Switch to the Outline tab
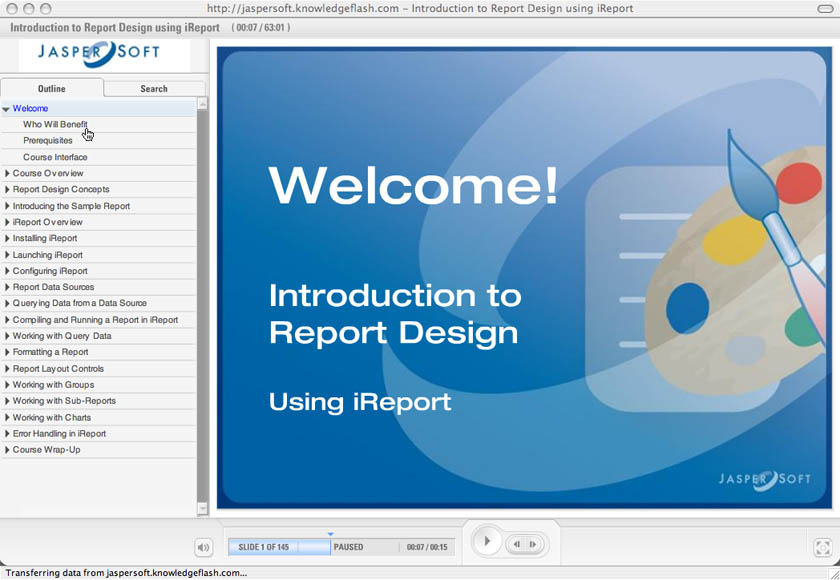The image size is (840, 580). (x=52, y=88)
